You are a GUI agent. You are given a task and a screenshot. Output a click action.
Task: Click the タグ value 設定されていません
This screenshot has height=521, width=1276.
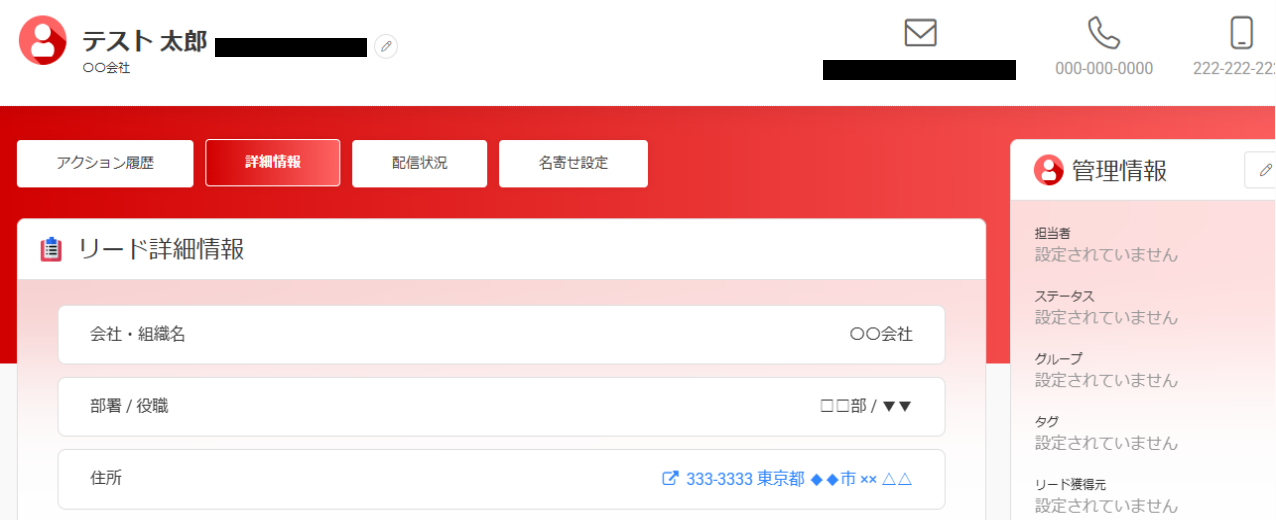click(1106, 442)
